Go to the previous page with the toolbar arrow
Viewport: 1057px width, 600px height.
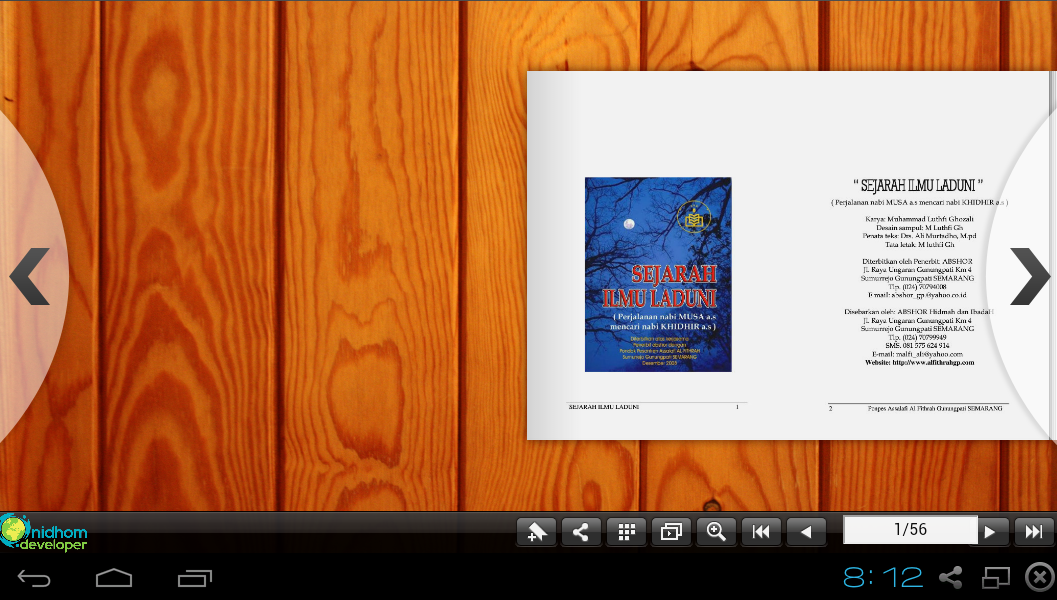(x=806, y=532)
